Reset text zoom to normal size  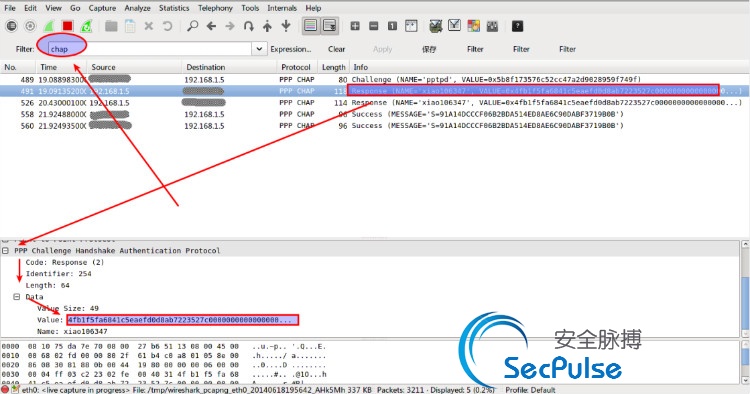tap(392, 26)
